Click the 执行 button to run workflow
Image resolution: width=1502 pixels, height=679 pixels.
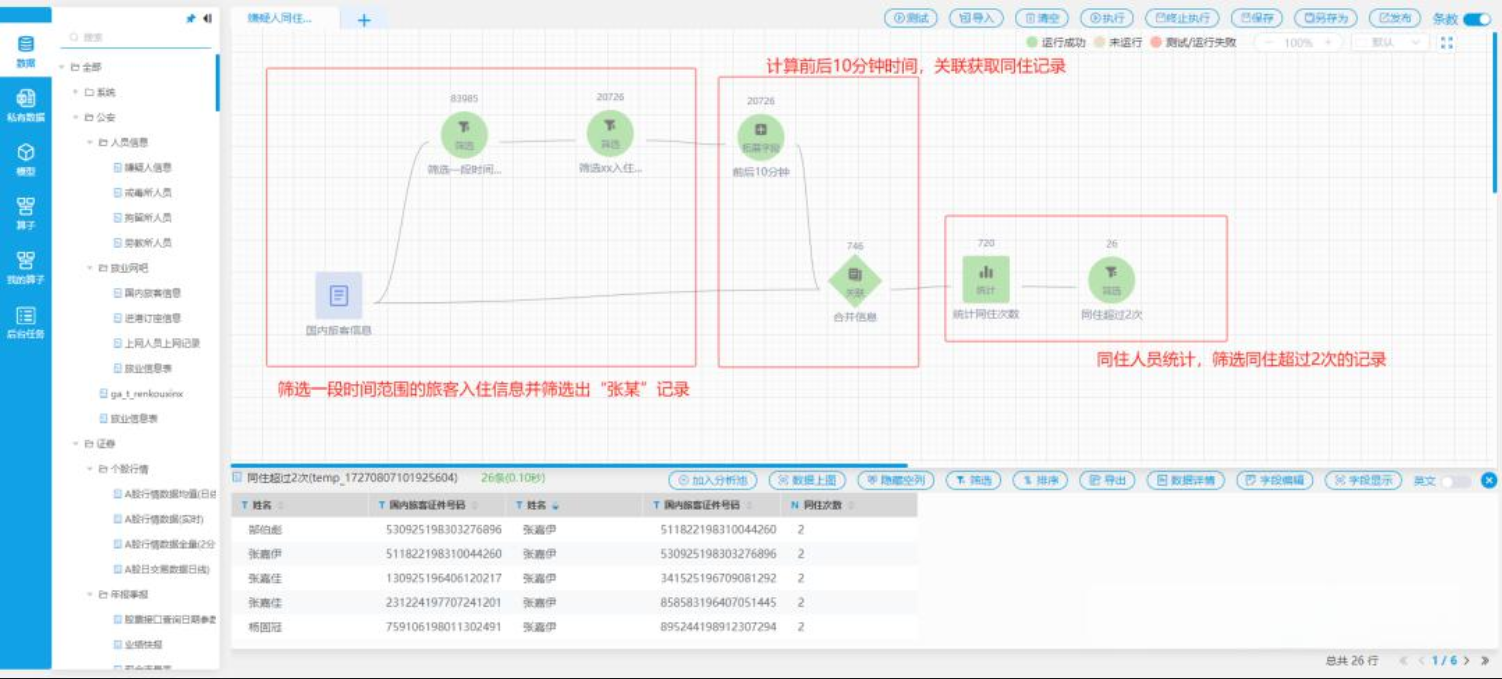point(1108,18)
